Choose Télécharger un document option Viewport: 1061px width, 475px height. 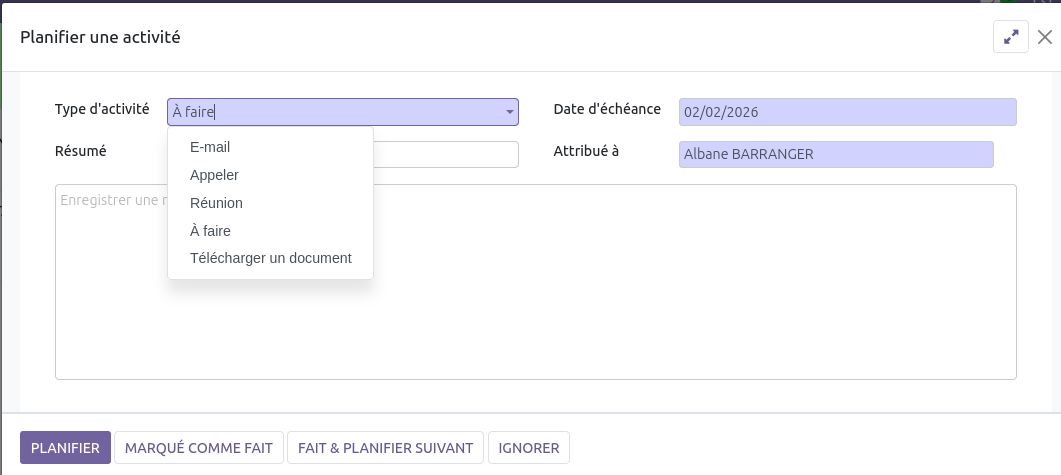click(270, 258)
